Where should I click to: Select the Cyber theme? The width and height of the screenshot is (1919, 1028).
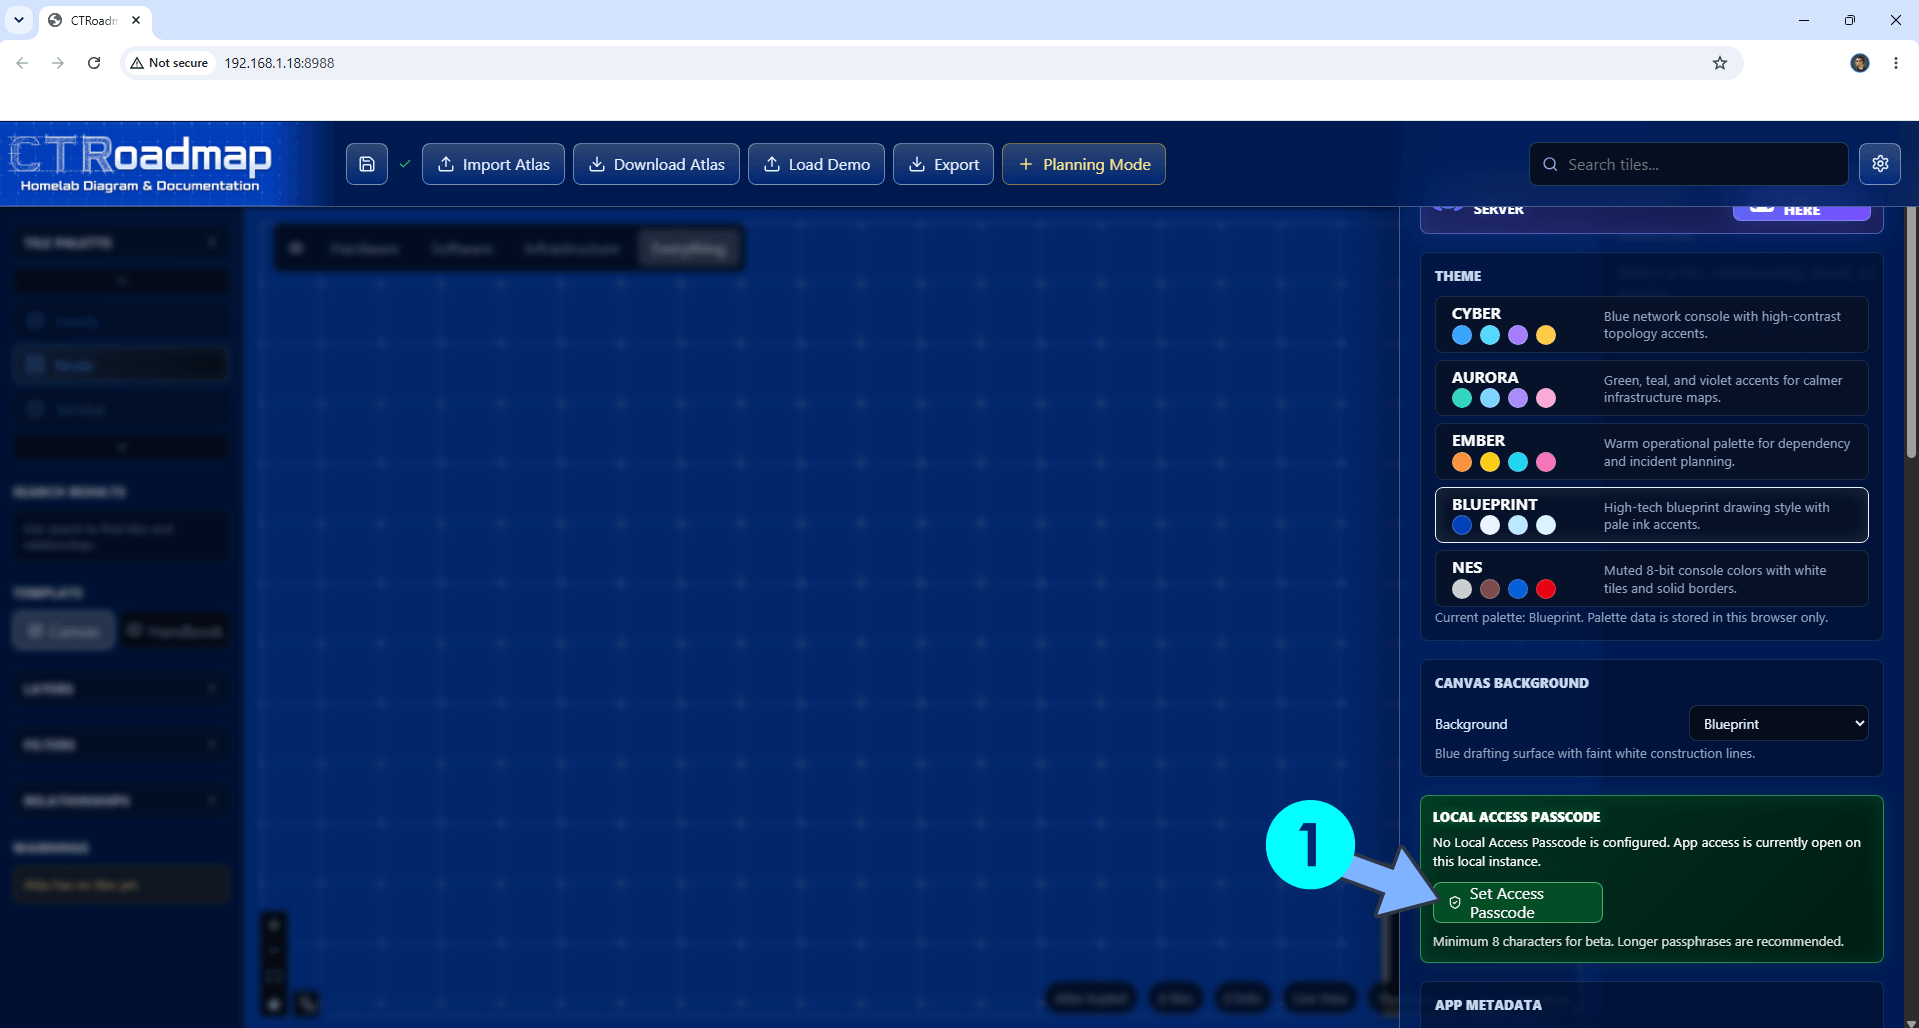point(1651,324)
